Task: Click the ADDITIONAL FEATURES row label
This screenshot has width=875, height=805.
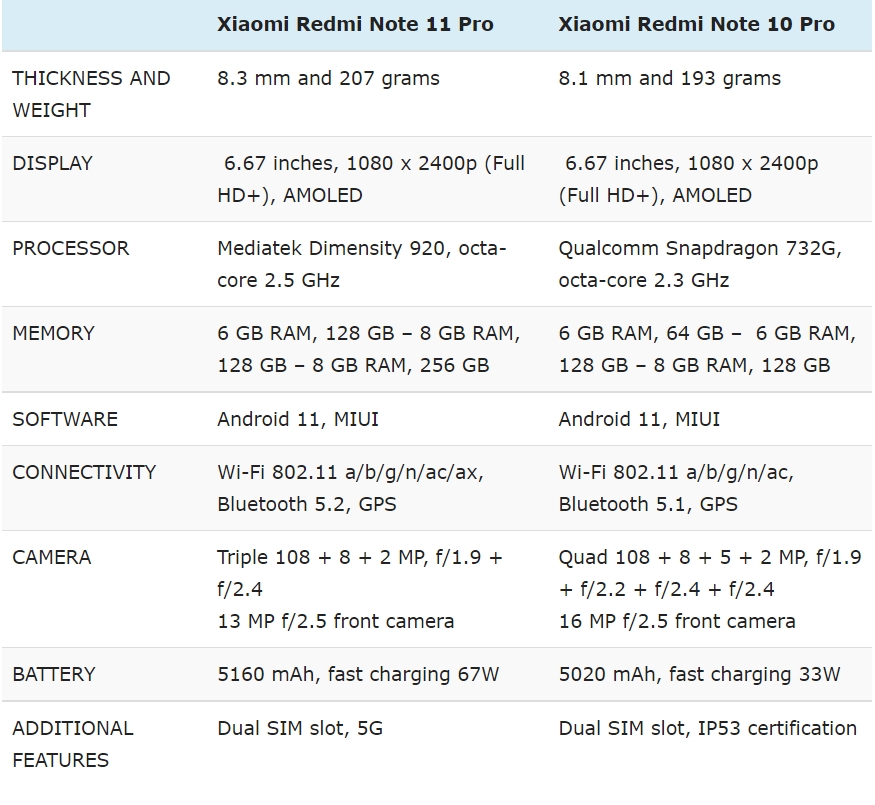Action: click(73, 744)
